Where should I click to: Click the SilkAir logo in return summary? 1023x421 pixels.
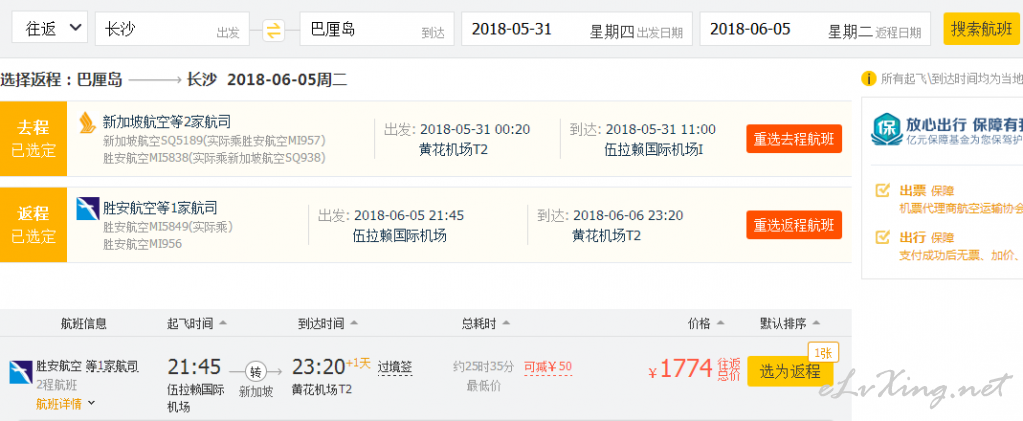[x=87, y=208]
